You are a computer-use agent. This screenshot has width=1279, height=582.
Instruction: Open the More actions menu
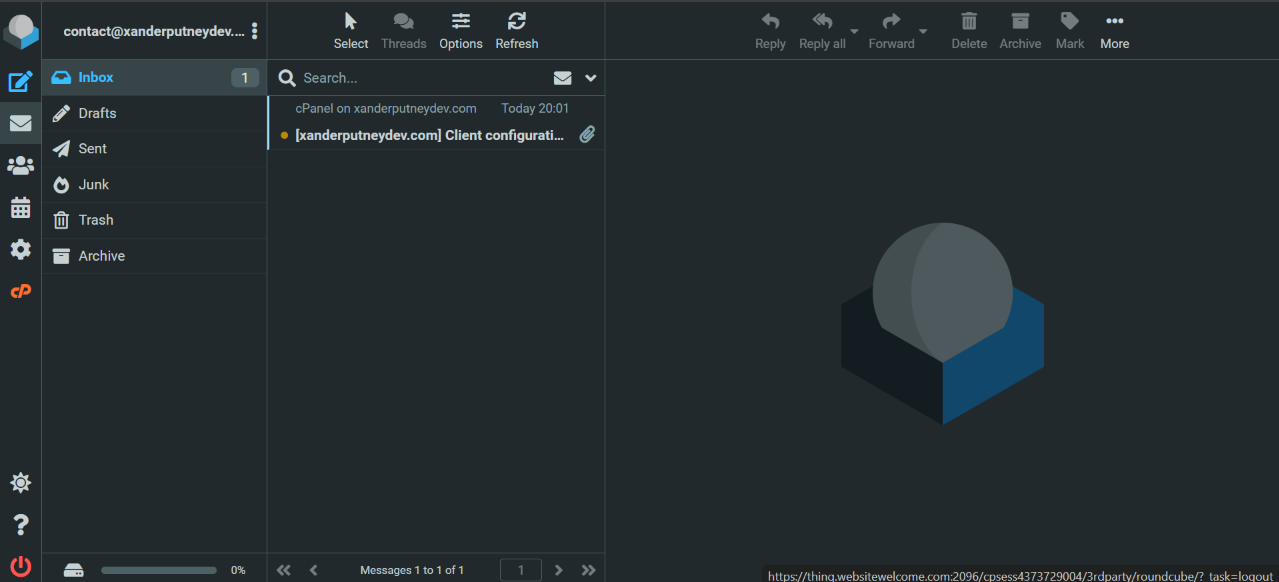click(x=1114, y=31)
